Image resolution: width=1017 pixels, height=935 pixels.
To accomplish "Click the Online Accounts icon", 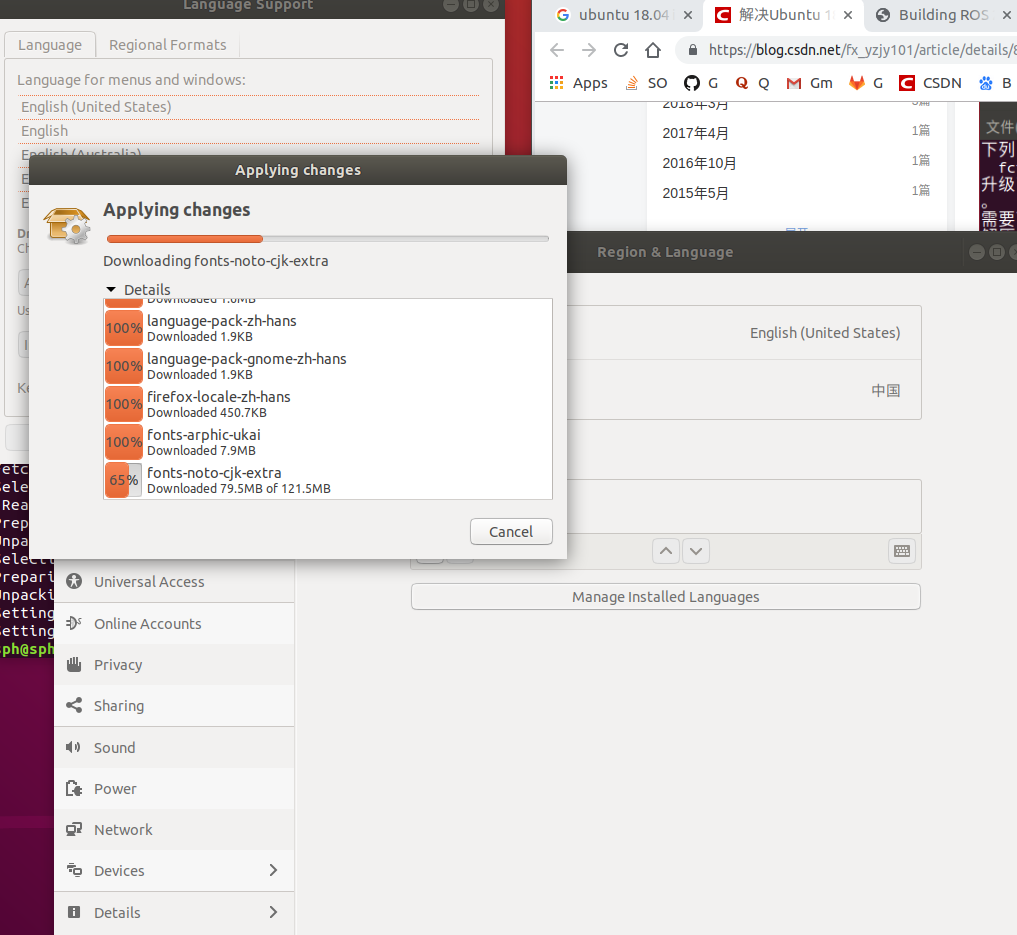I will (x=74, y=623).
